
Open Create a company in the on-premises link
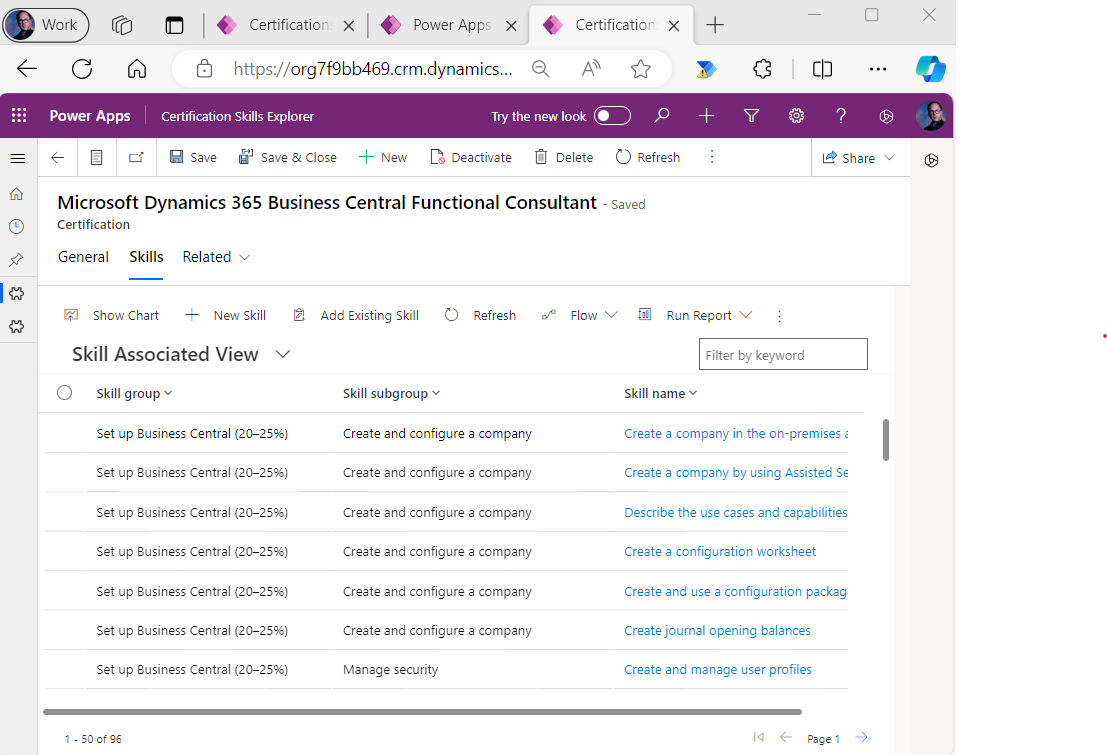point(736,434)
